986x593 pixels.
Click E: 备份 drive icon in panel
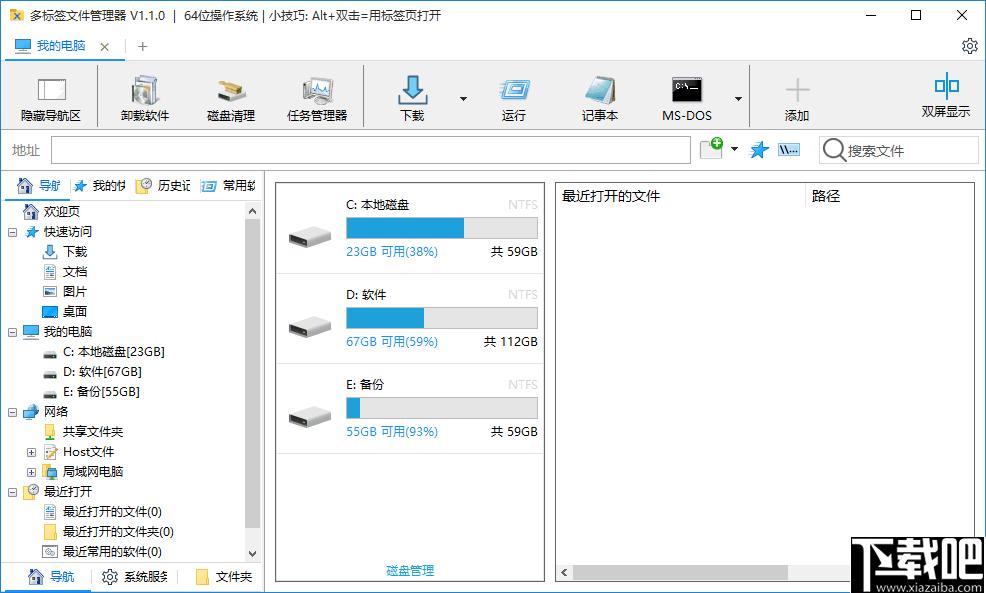[x=310, y=416]
